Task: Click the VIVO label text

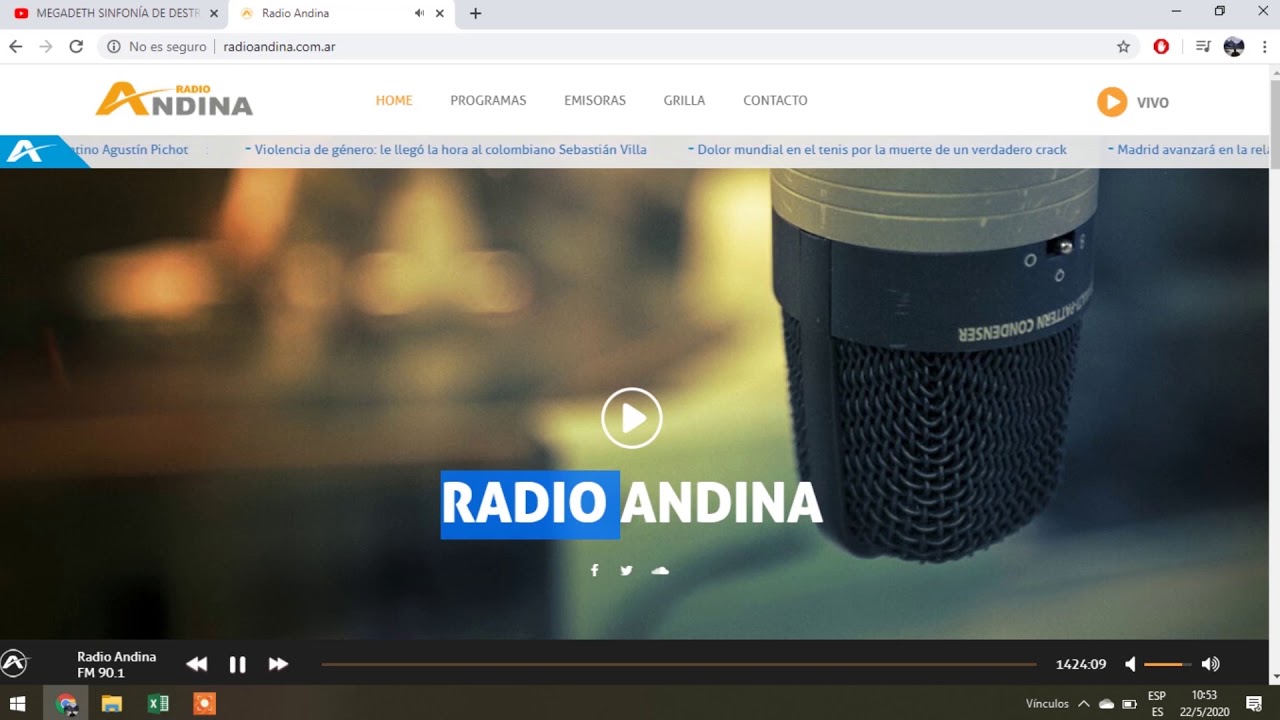Action: (1152, 102)
